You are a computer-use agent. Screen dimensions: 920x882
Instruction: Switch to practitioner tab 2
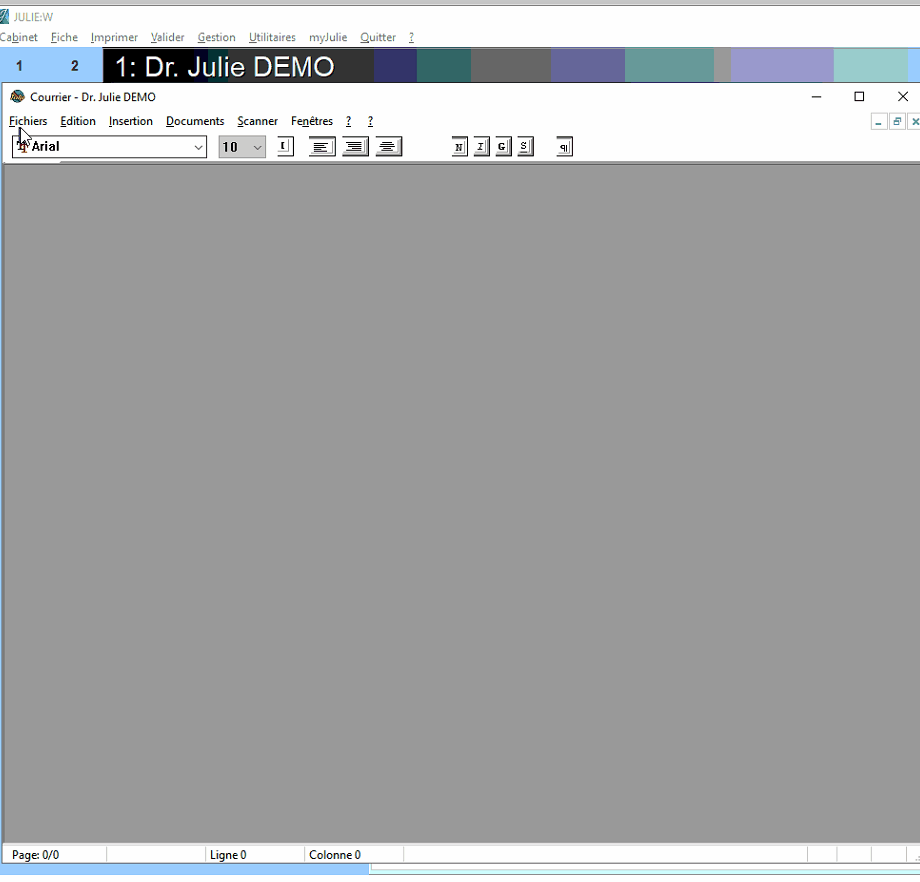tap(75, 66)
